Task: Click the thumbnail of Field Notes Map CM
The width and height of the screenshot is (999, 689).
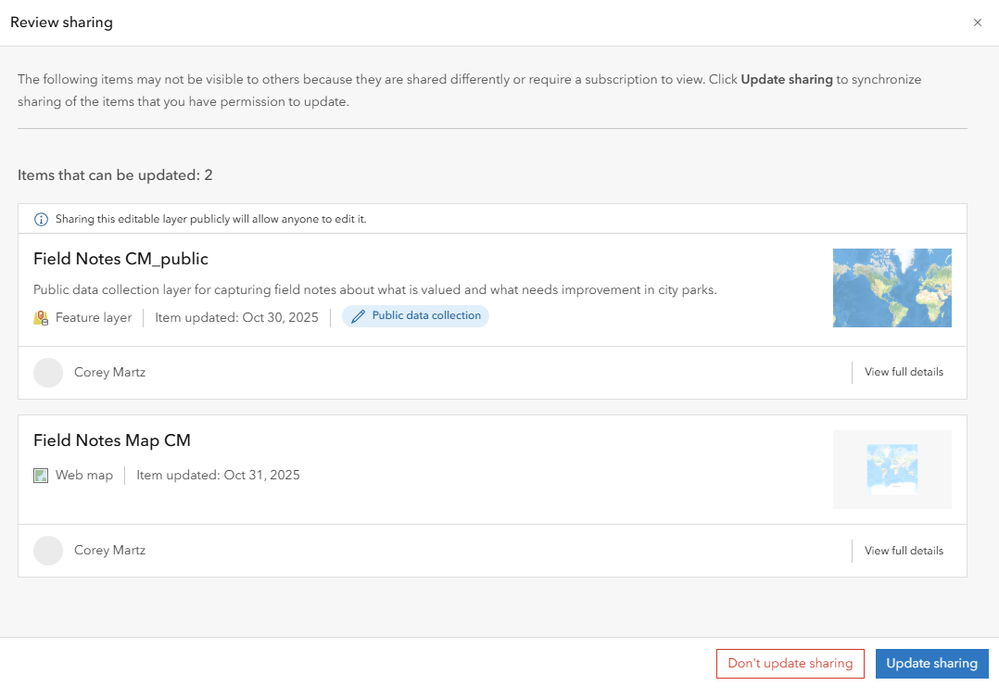Action: click(892, 469)
